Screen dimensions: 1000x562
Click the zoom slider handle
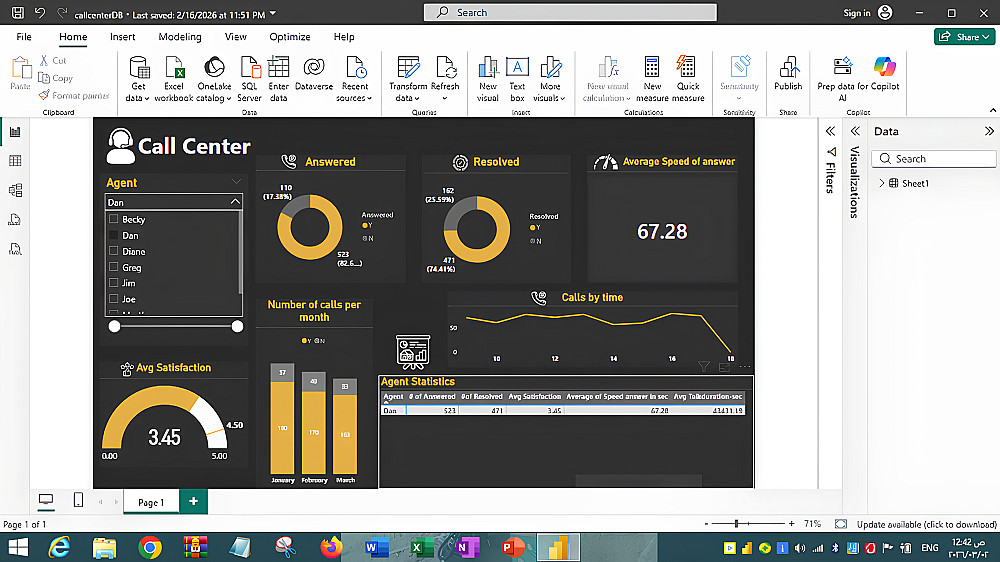(737, 523)
